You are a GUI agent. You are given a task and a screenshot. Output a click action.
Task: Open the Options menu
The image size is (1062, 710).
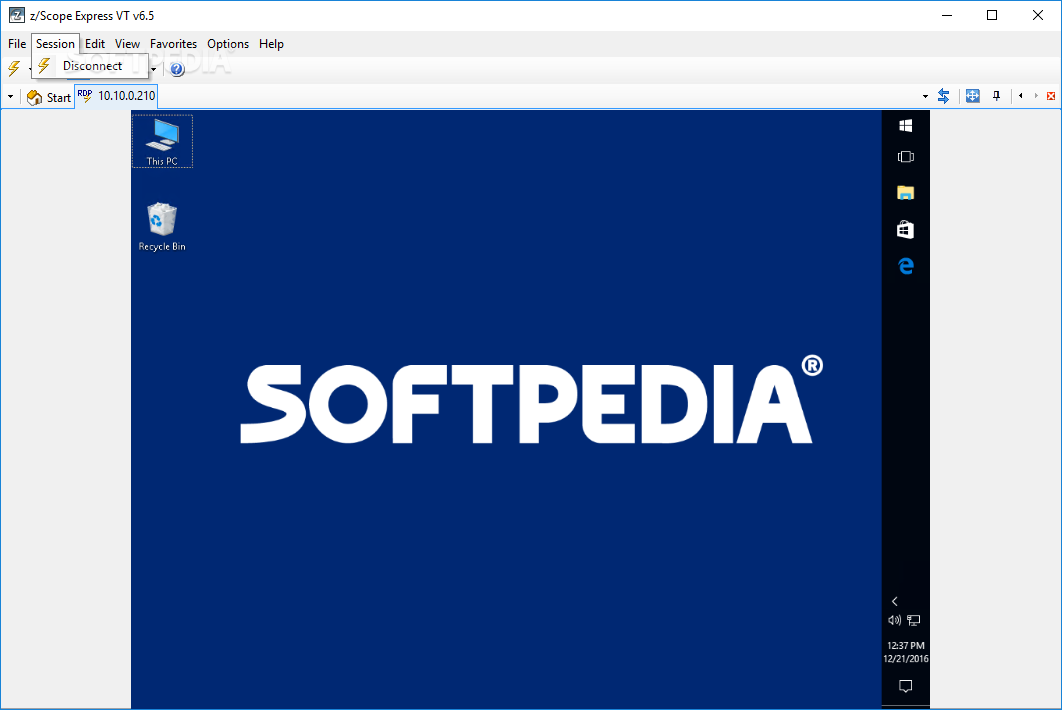(228, 43)
